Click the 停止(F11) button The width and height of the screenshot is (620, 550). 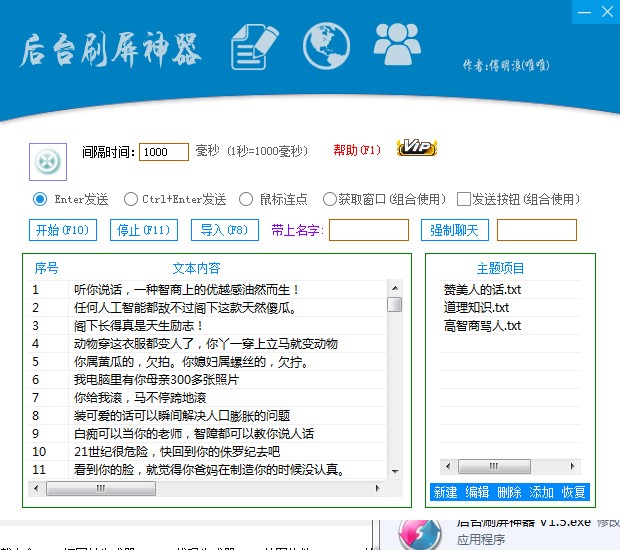click(x=144, y=230)
